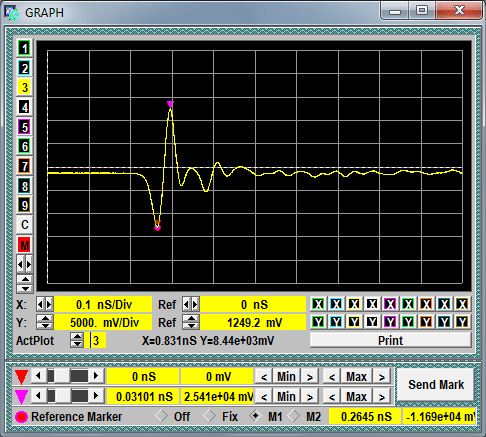Toggle first green Y axis button
The image size is (486, 437).
(x=318, y=322)
